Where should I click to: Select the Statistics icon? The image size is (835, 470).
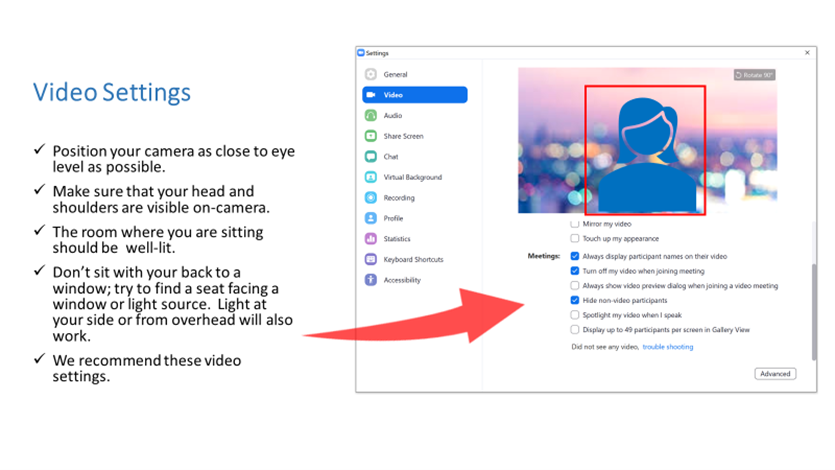(x=371, y=239)
